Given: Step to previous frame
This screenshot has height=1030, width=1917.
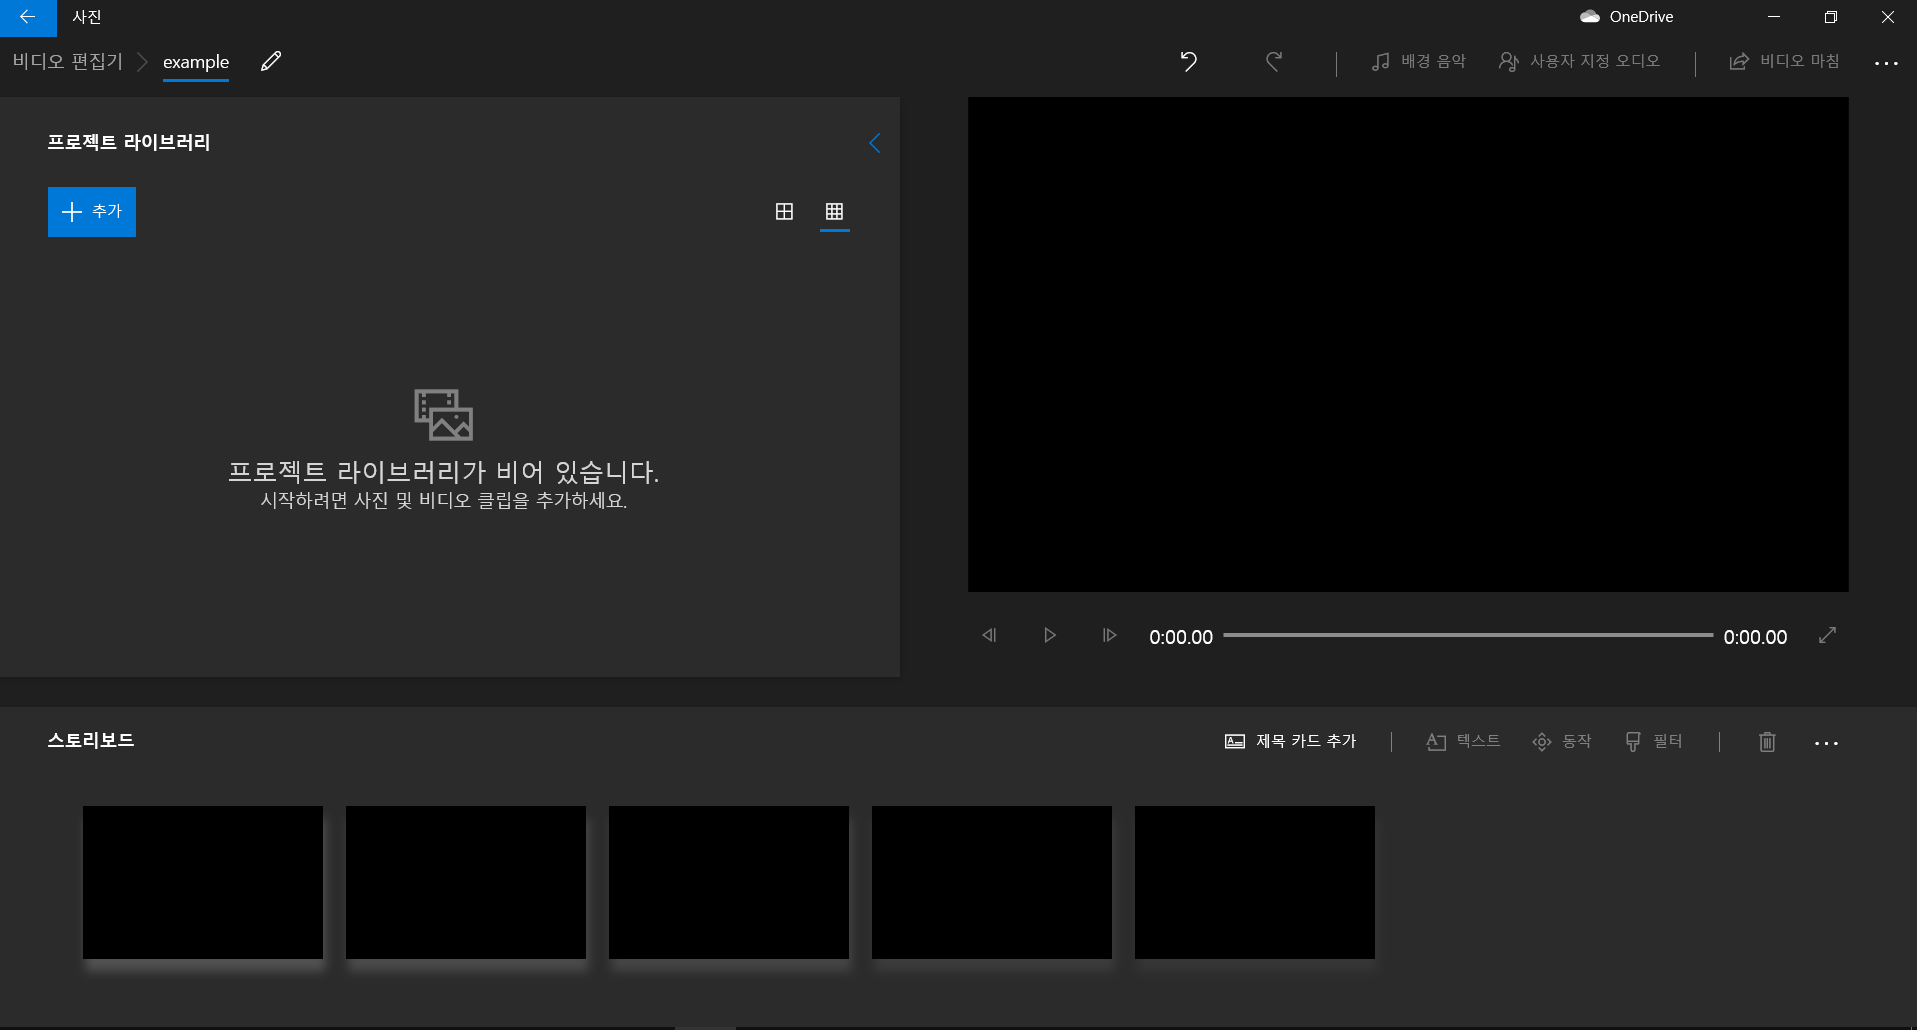Looking at the screenshot, I should pos(989,636).
